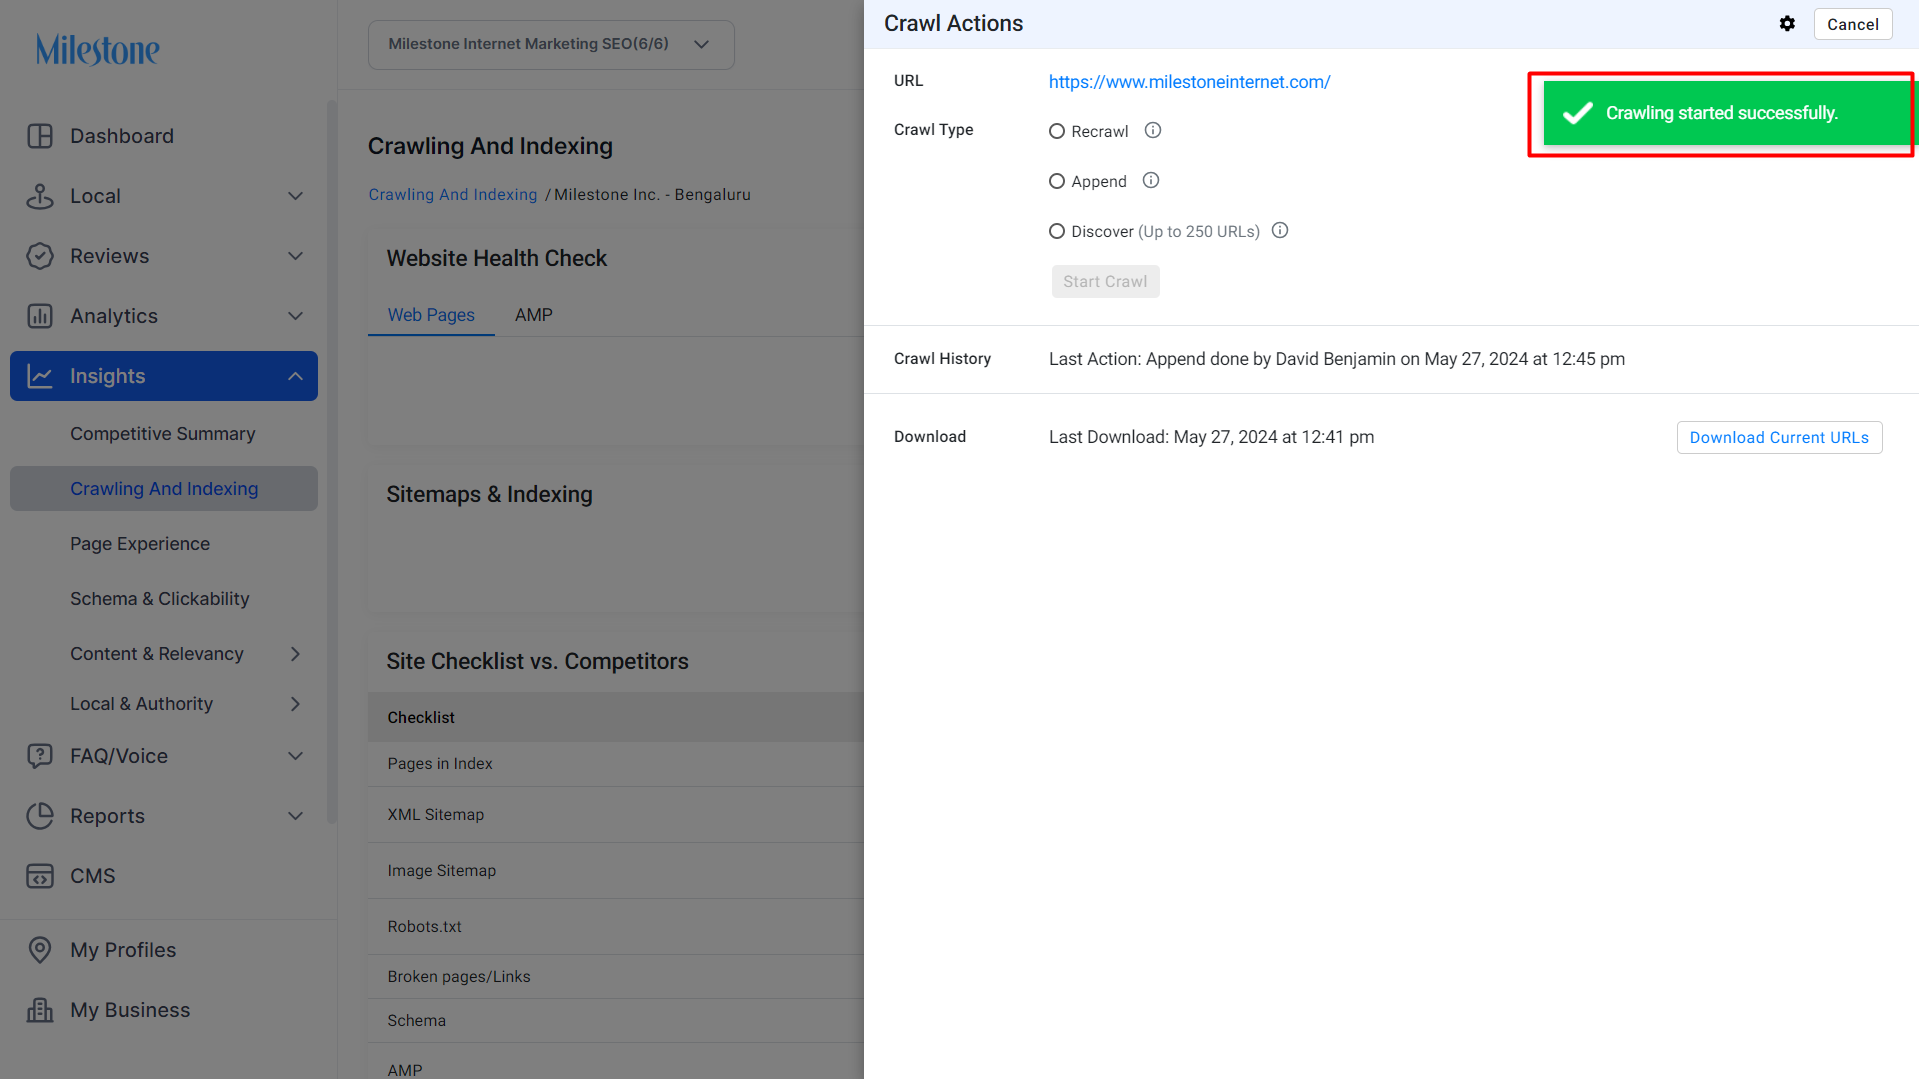Screen dimensions: 1919x1079
Task: Click the My Profiles location pin icon
Action: click(x=40, y=950)
